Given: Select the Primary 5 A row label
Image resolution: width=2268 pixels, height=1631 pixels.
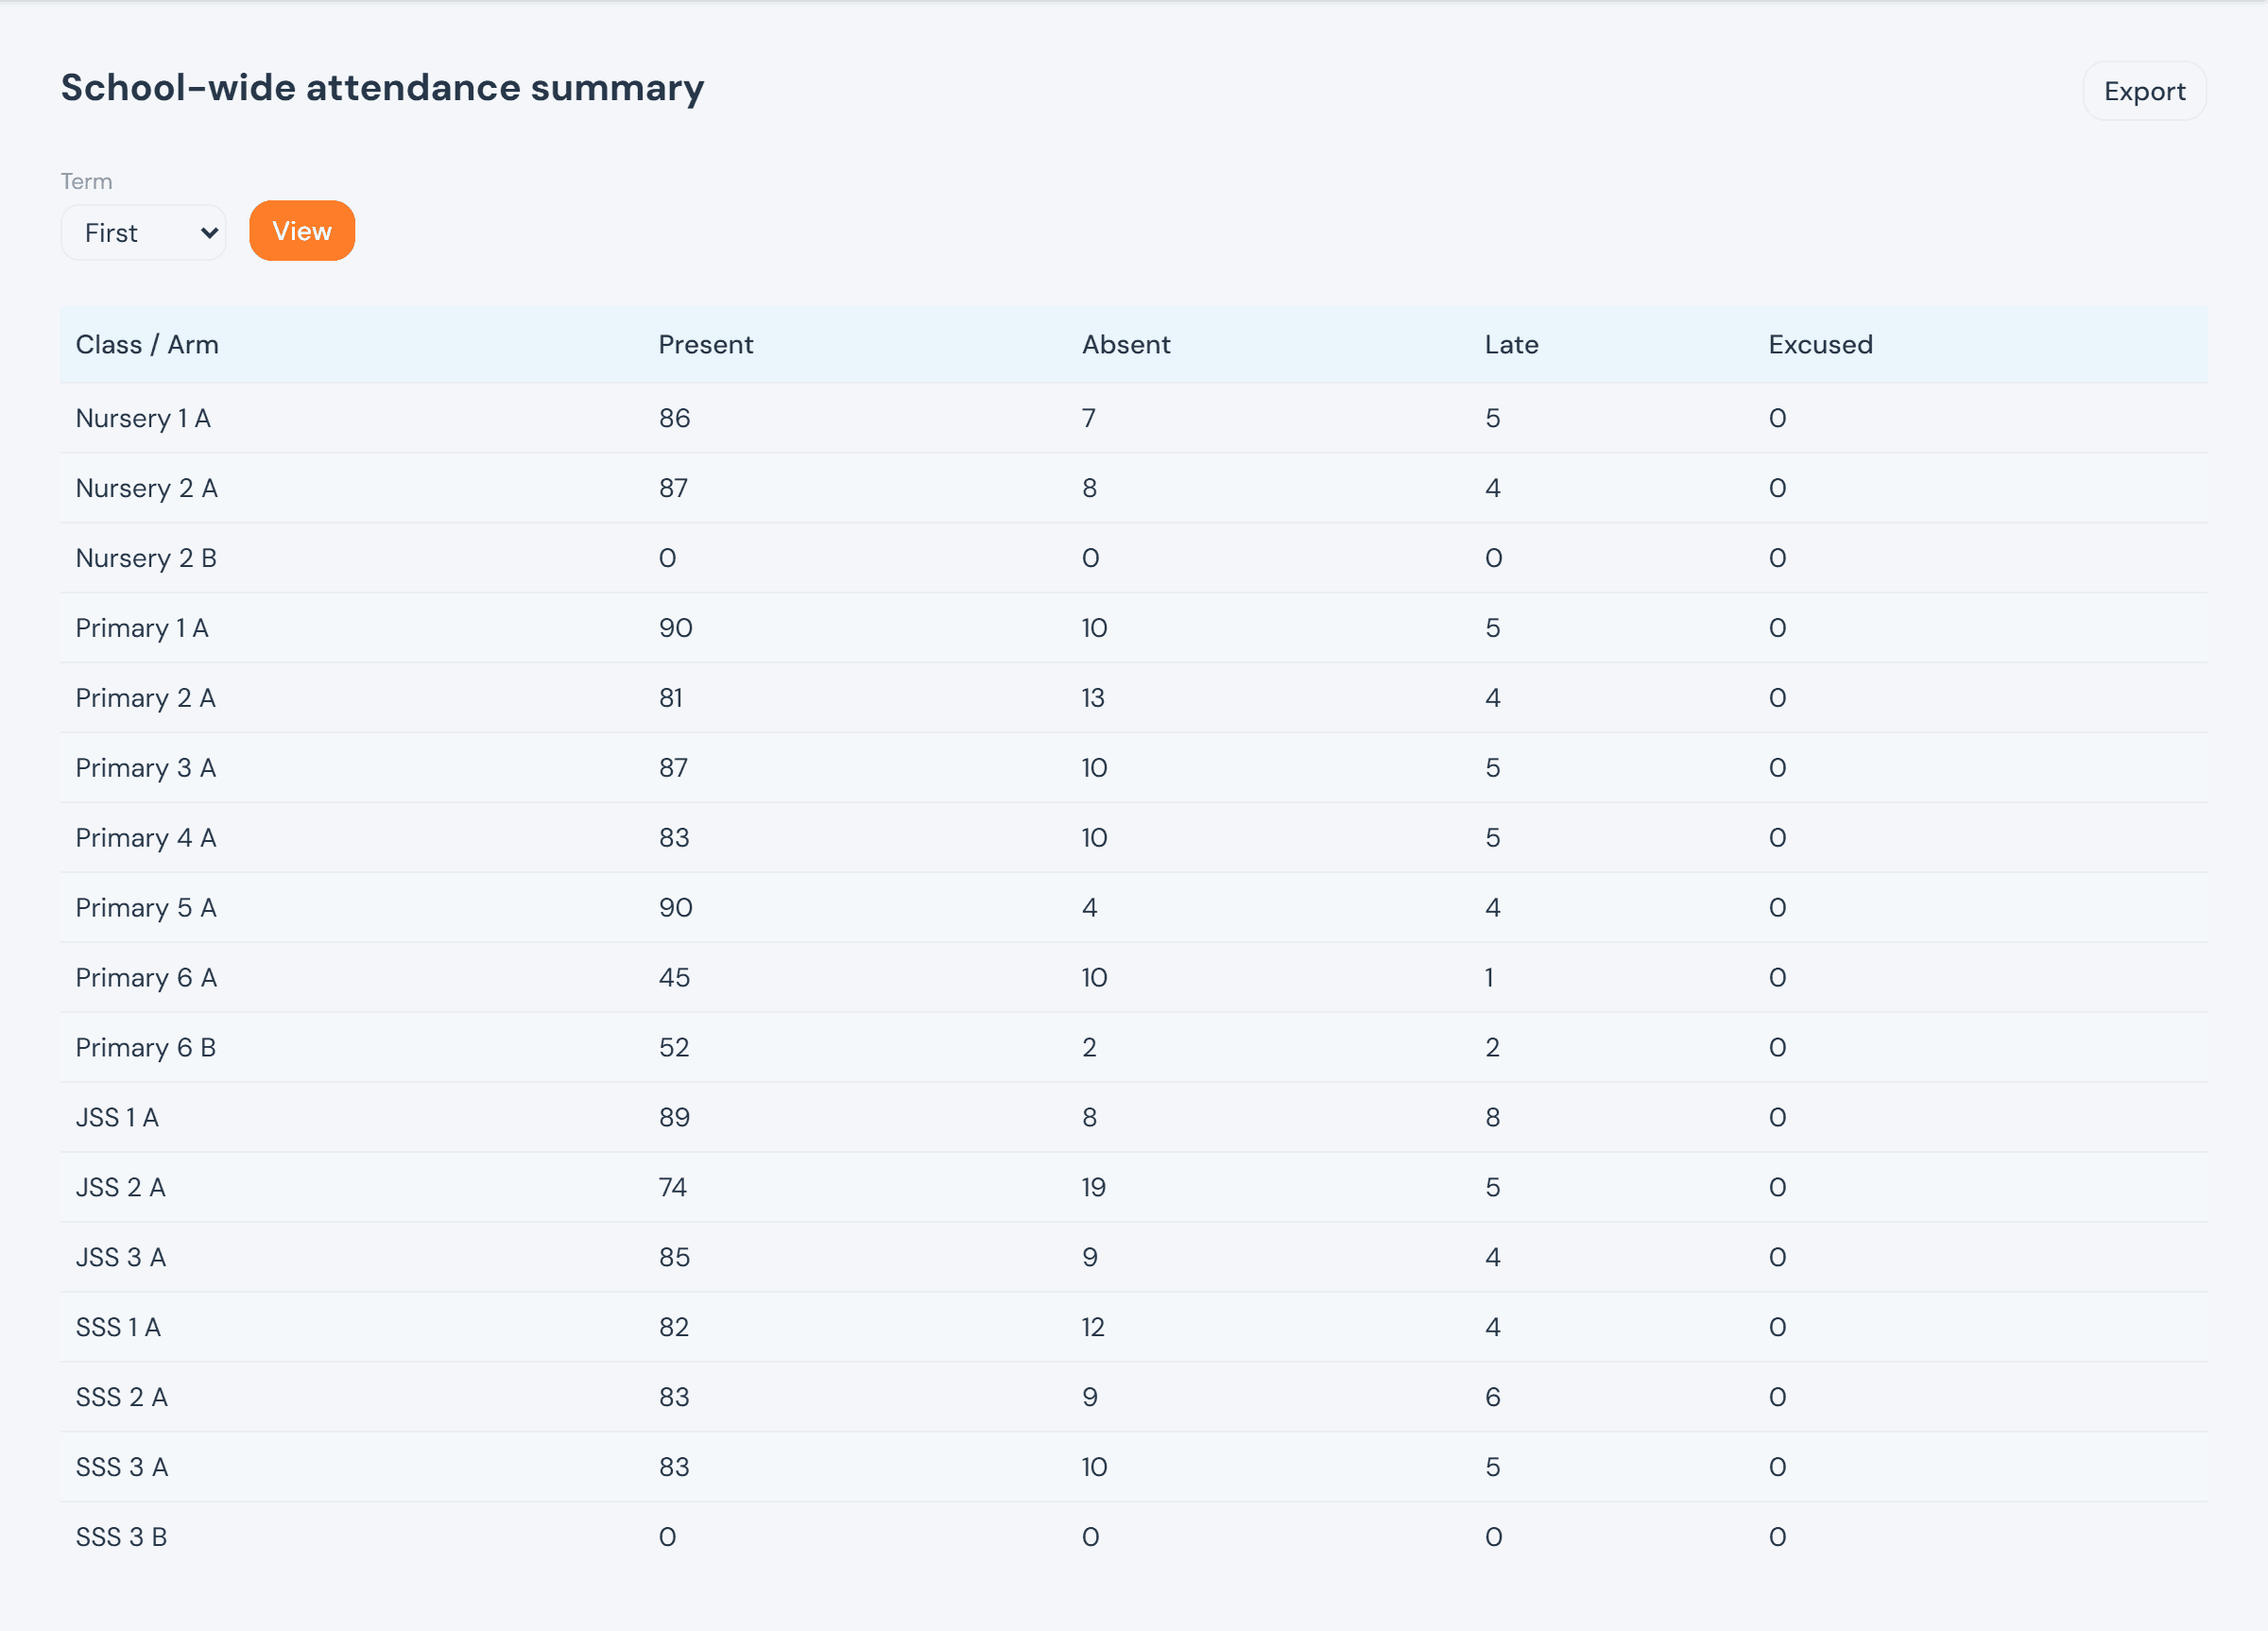Looking at the screenshot, I should 146,908.
